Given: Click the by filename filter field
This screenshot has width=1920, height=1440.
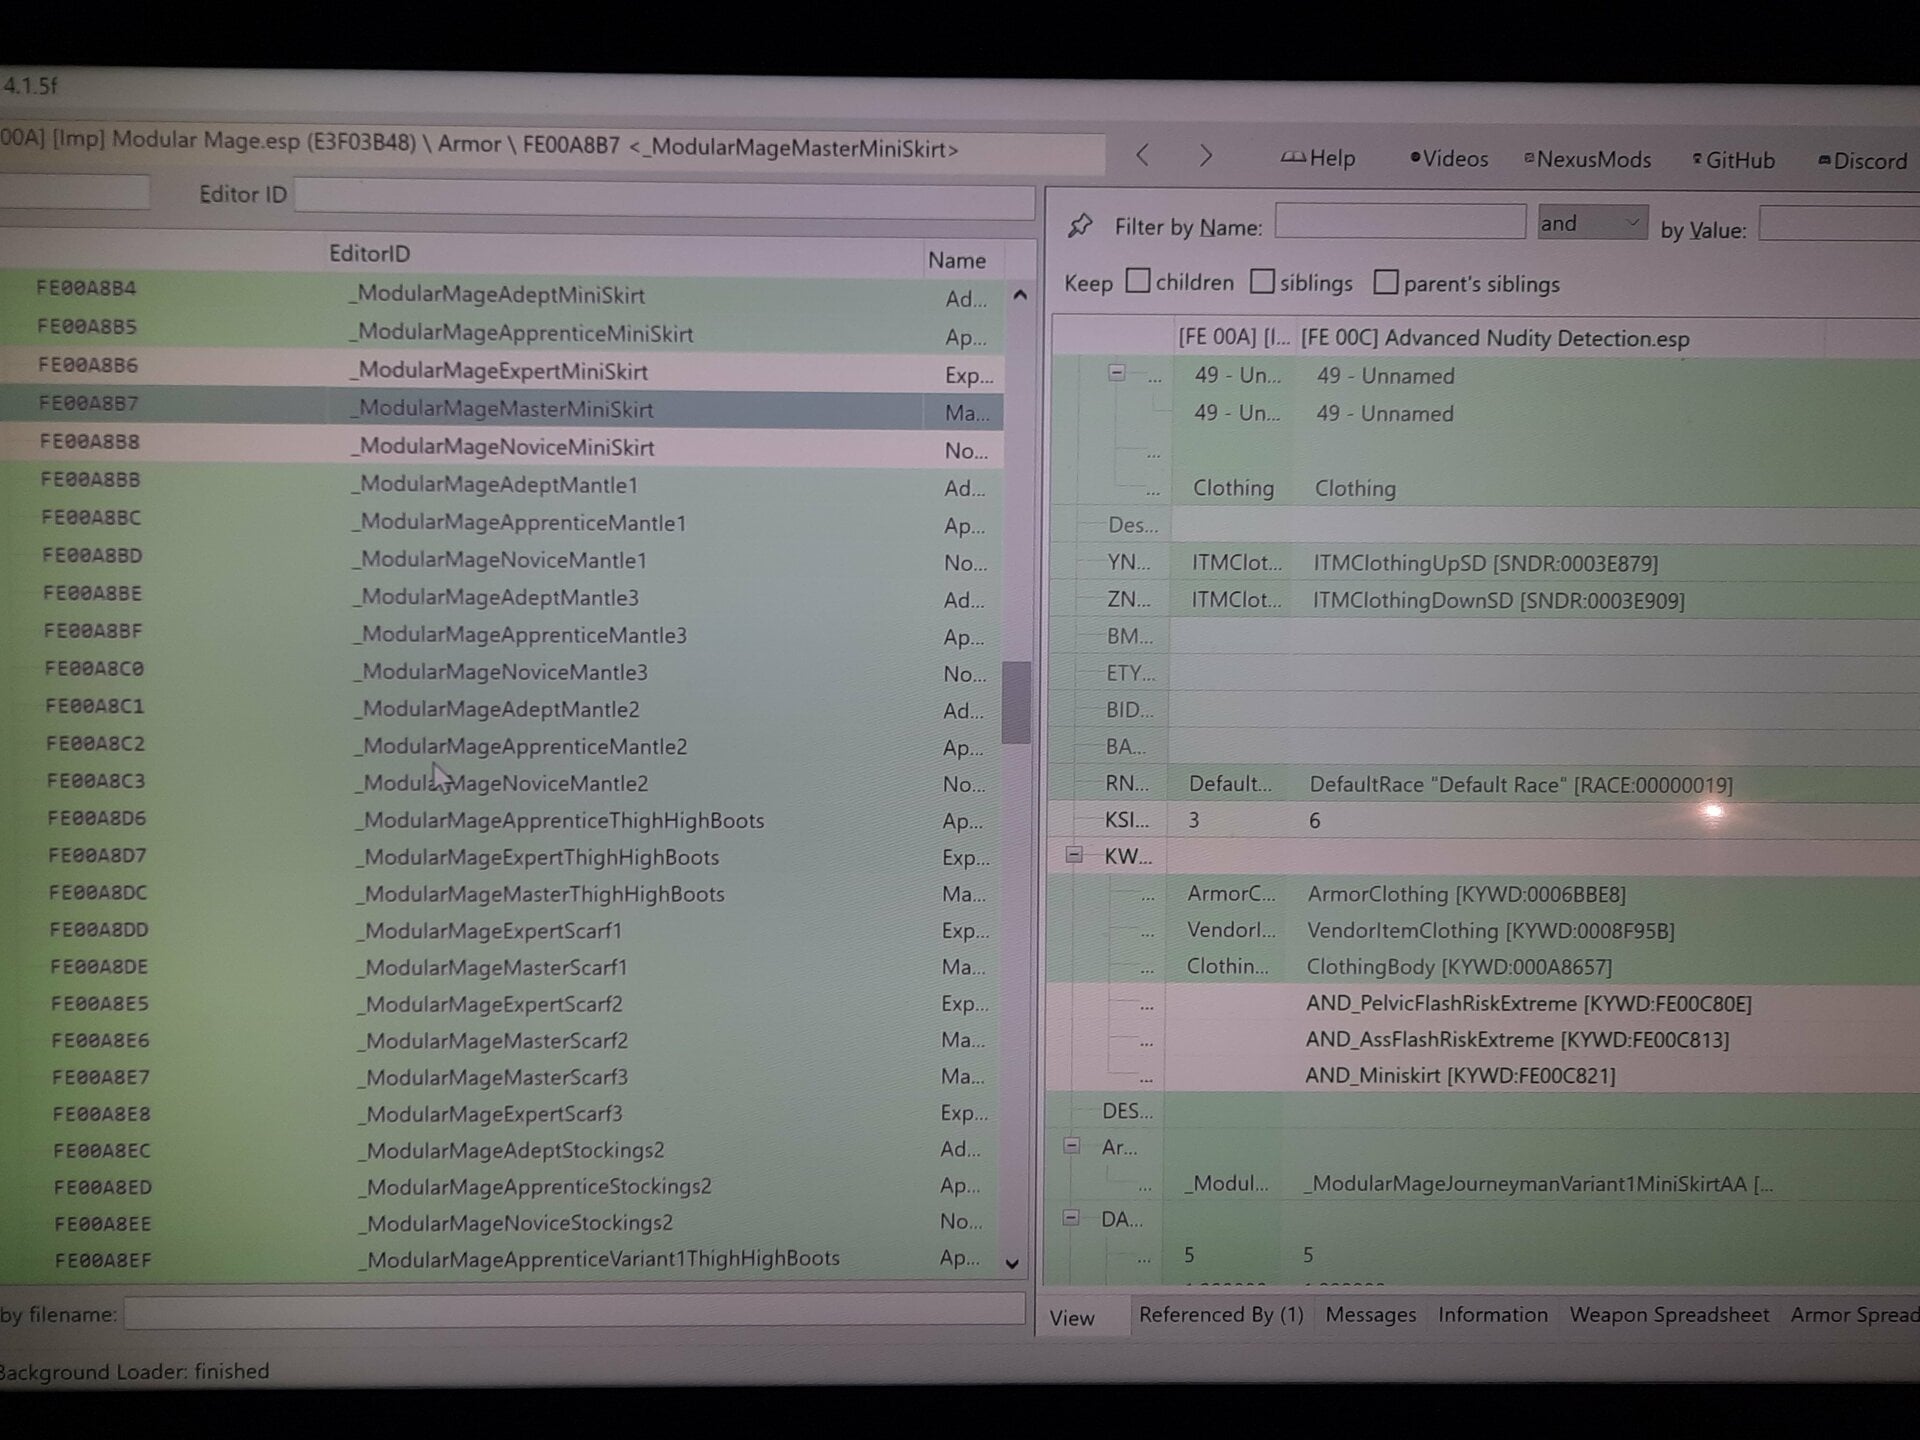Looking at the screenshot, I should 575,1310.
